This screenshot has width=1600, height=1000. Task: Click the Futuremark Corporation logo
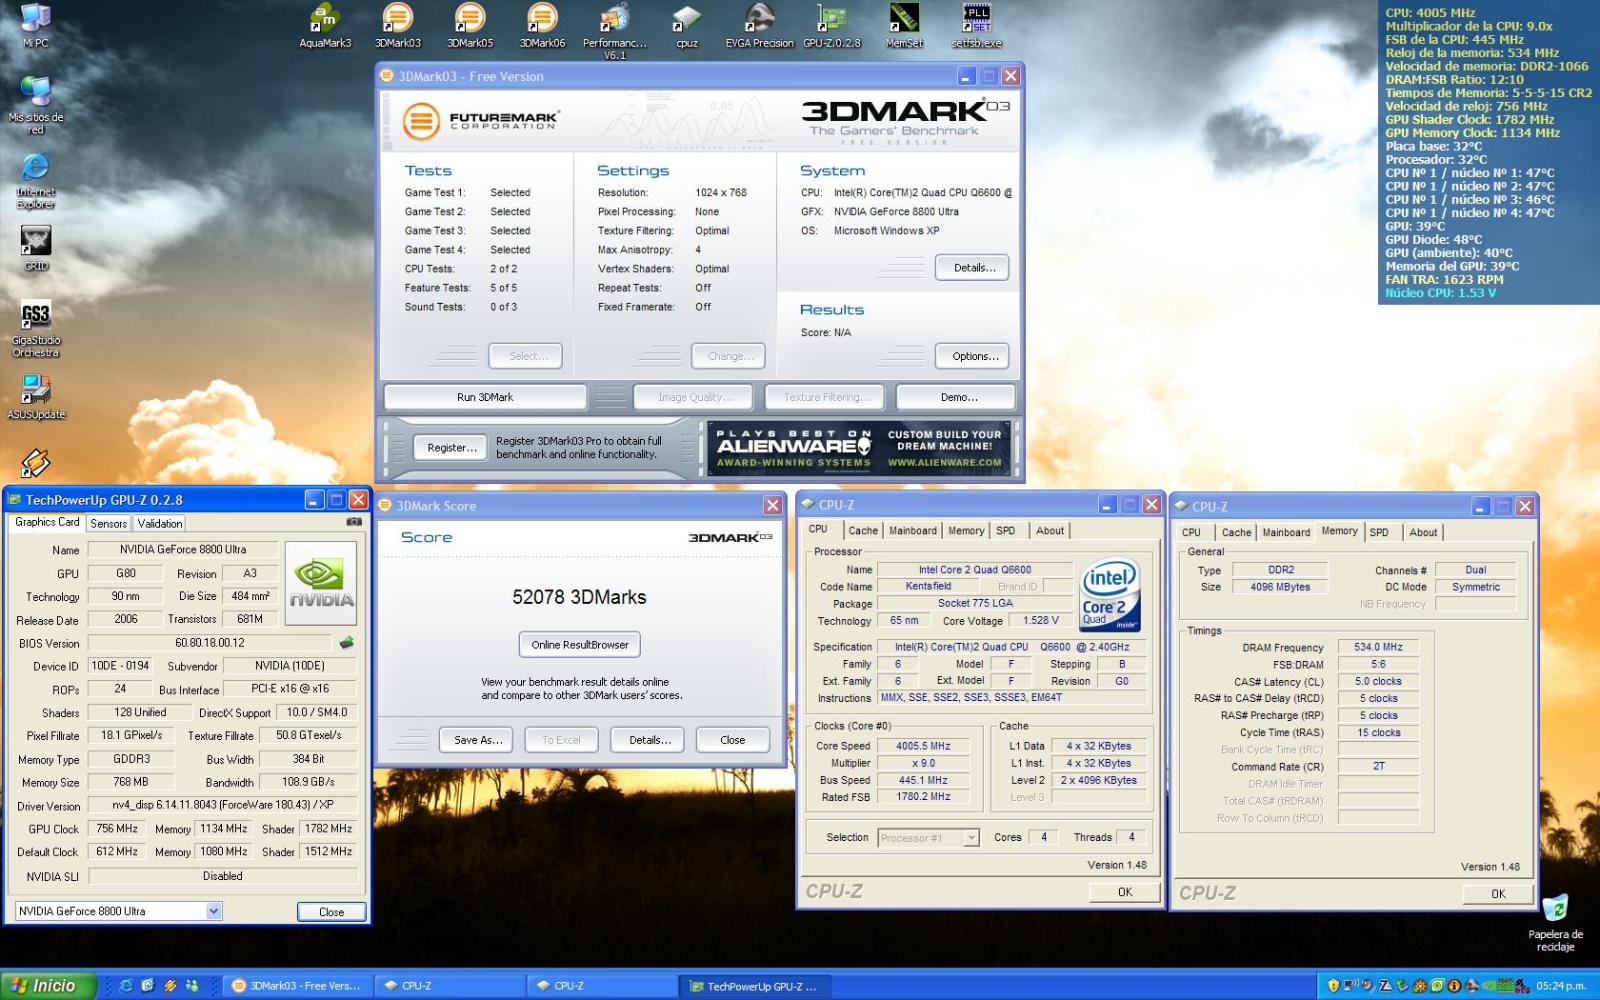(480, 122)
